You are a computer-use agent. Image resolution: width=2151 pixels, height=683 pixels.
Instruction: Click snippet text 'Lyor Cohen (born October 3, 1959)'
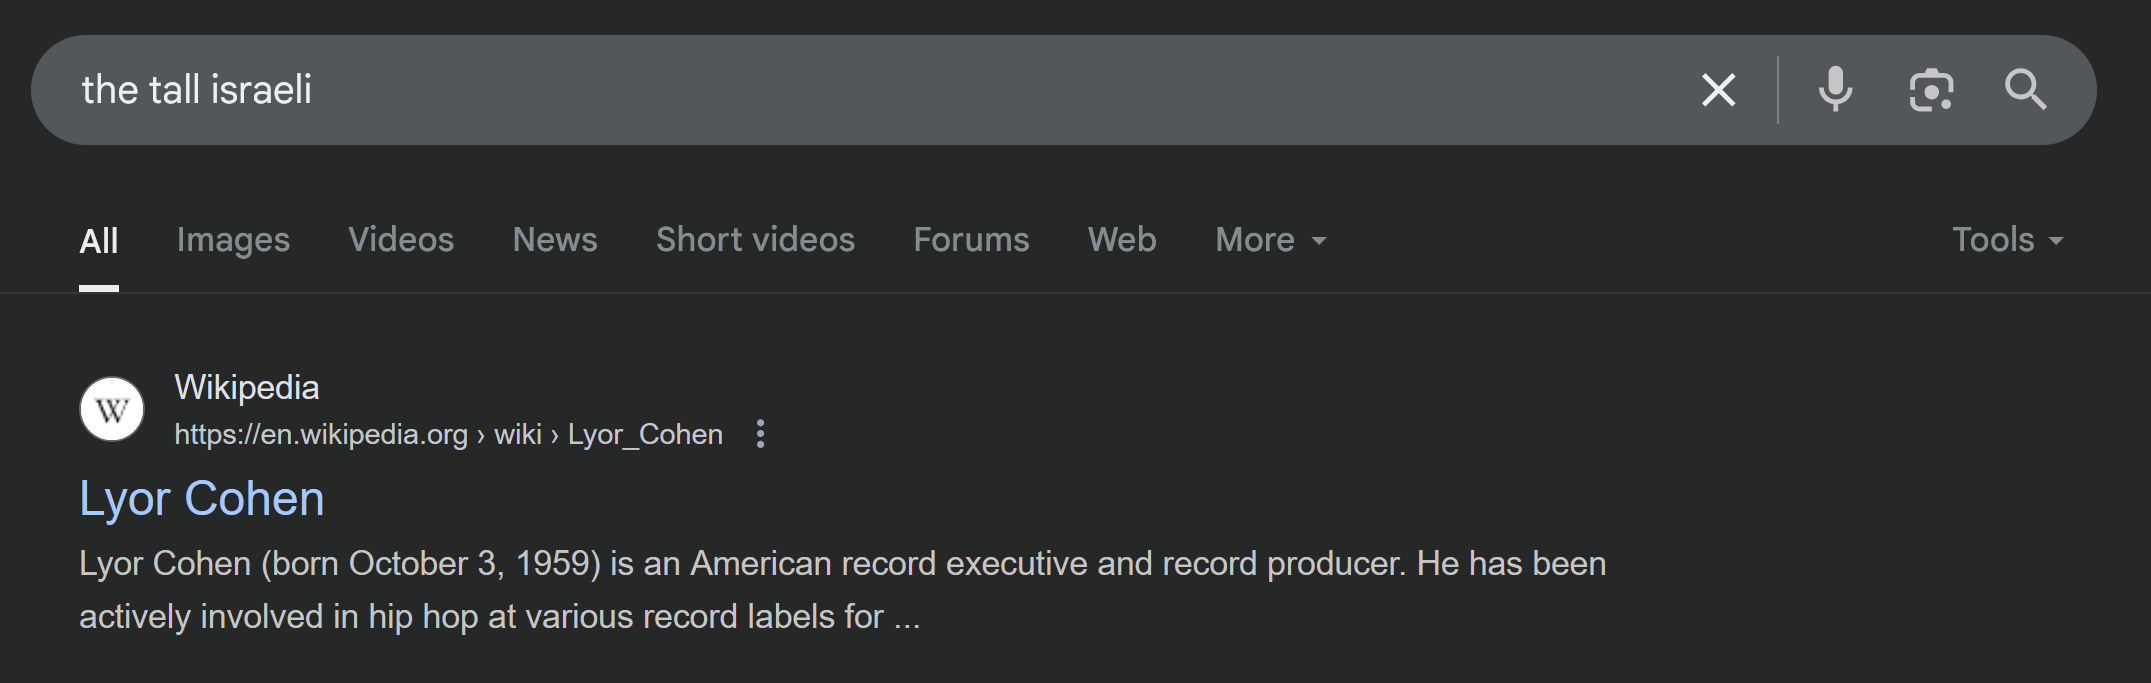[340, 564]
